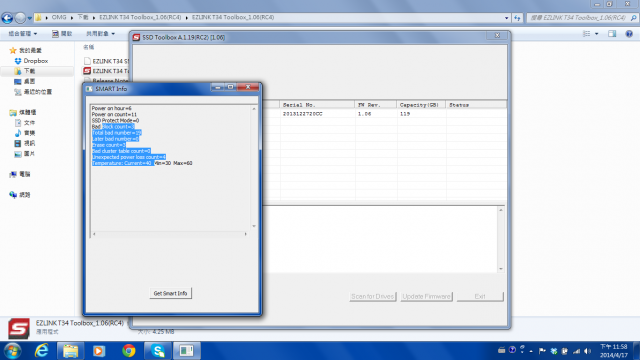The width and height of the screenshot is (640, 360).
Task: Select first EZLINK T34 file in list
Action: [106, 61]
